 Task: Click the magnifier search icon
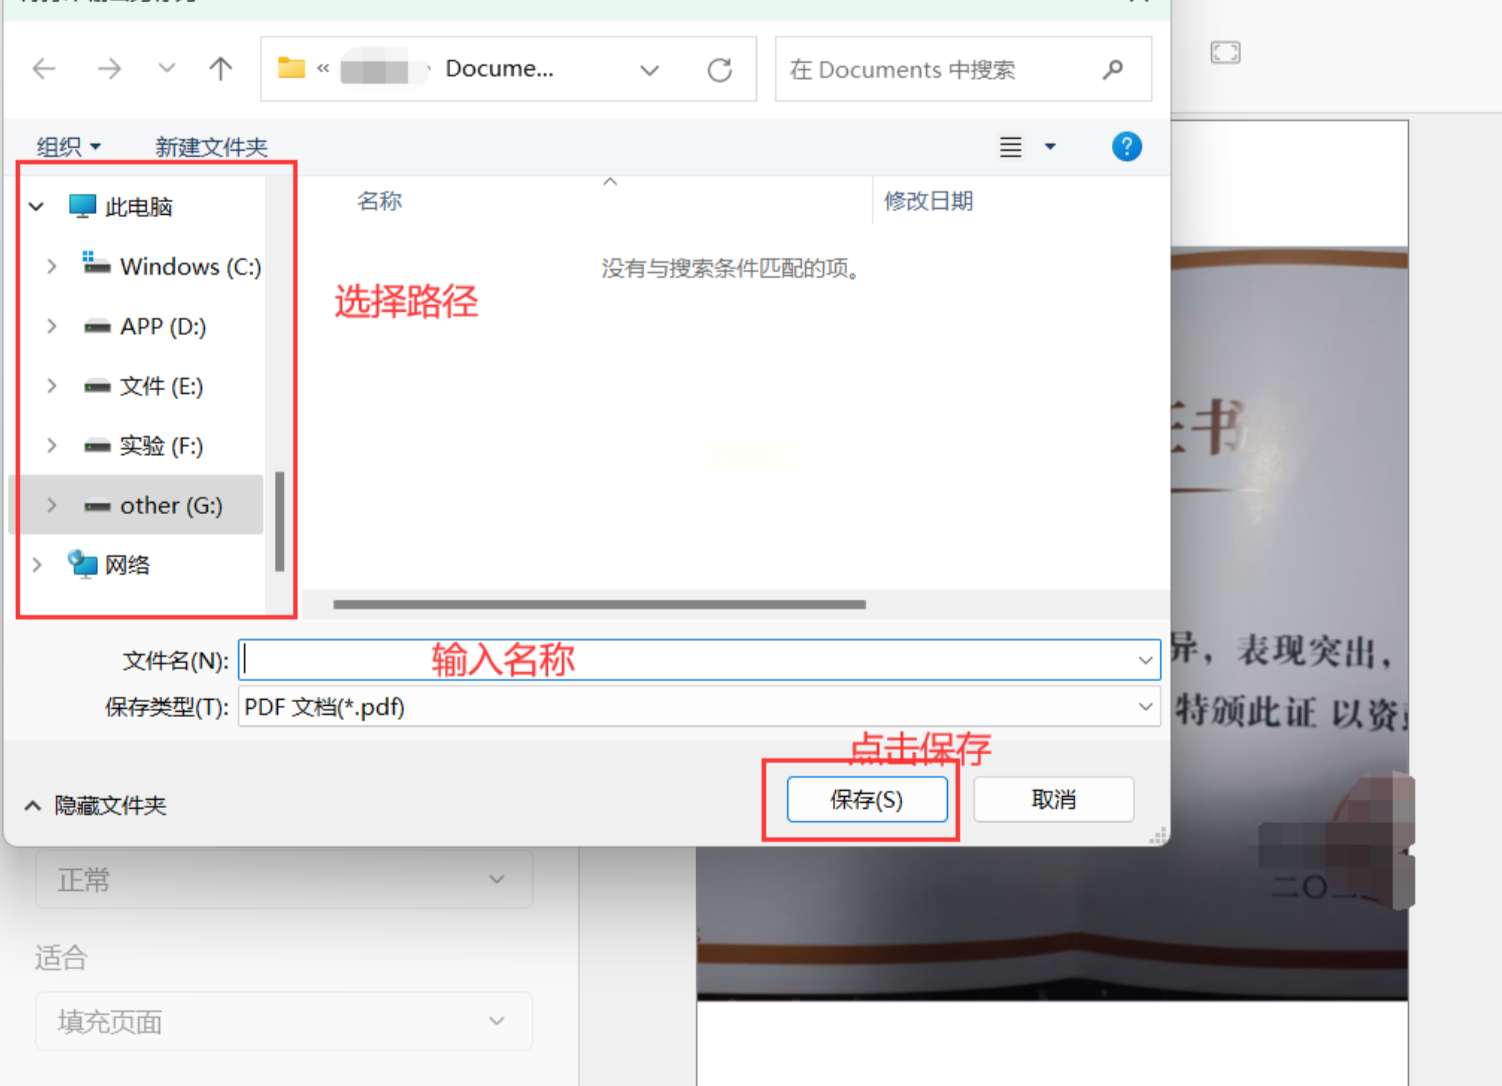point(1113,69)
